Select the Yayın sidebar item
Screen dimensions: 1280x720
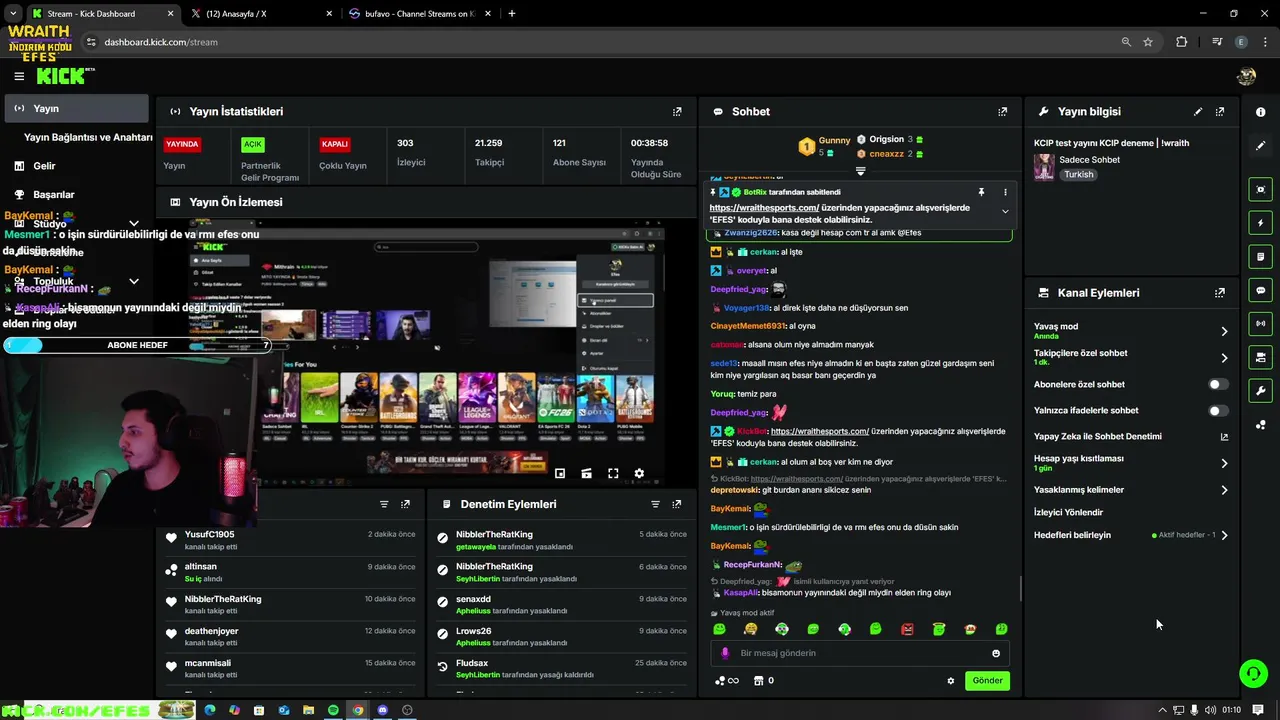76,108
